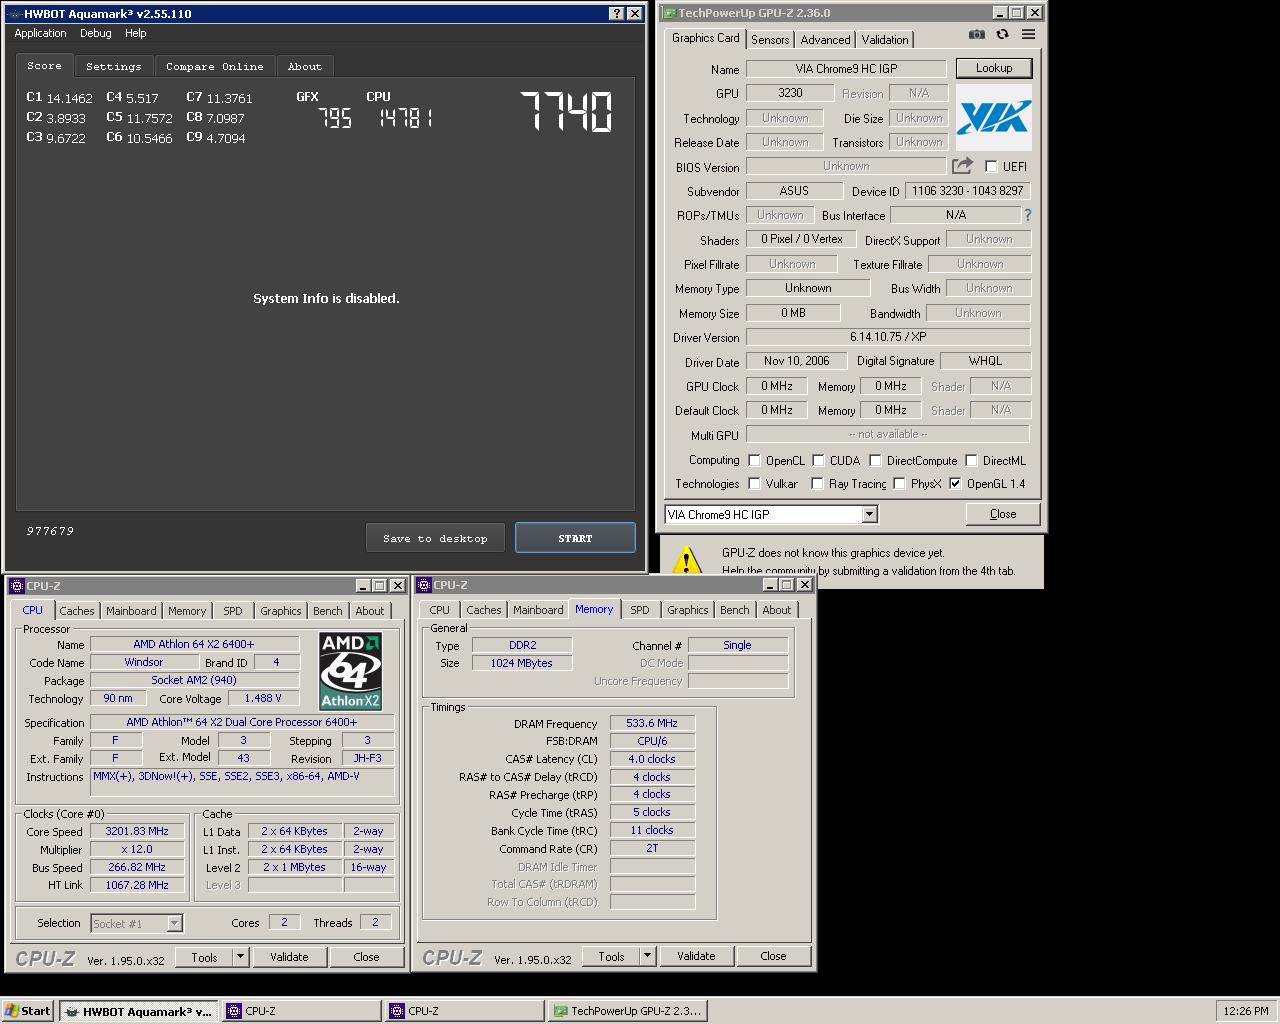Click the VIA vendor logo
The height and width of the screenshot is (1024, 1280).
click(993, 119)
